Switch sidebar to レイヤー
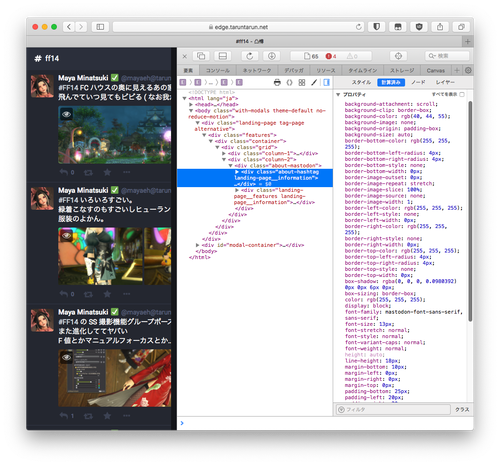 point(445,82)
